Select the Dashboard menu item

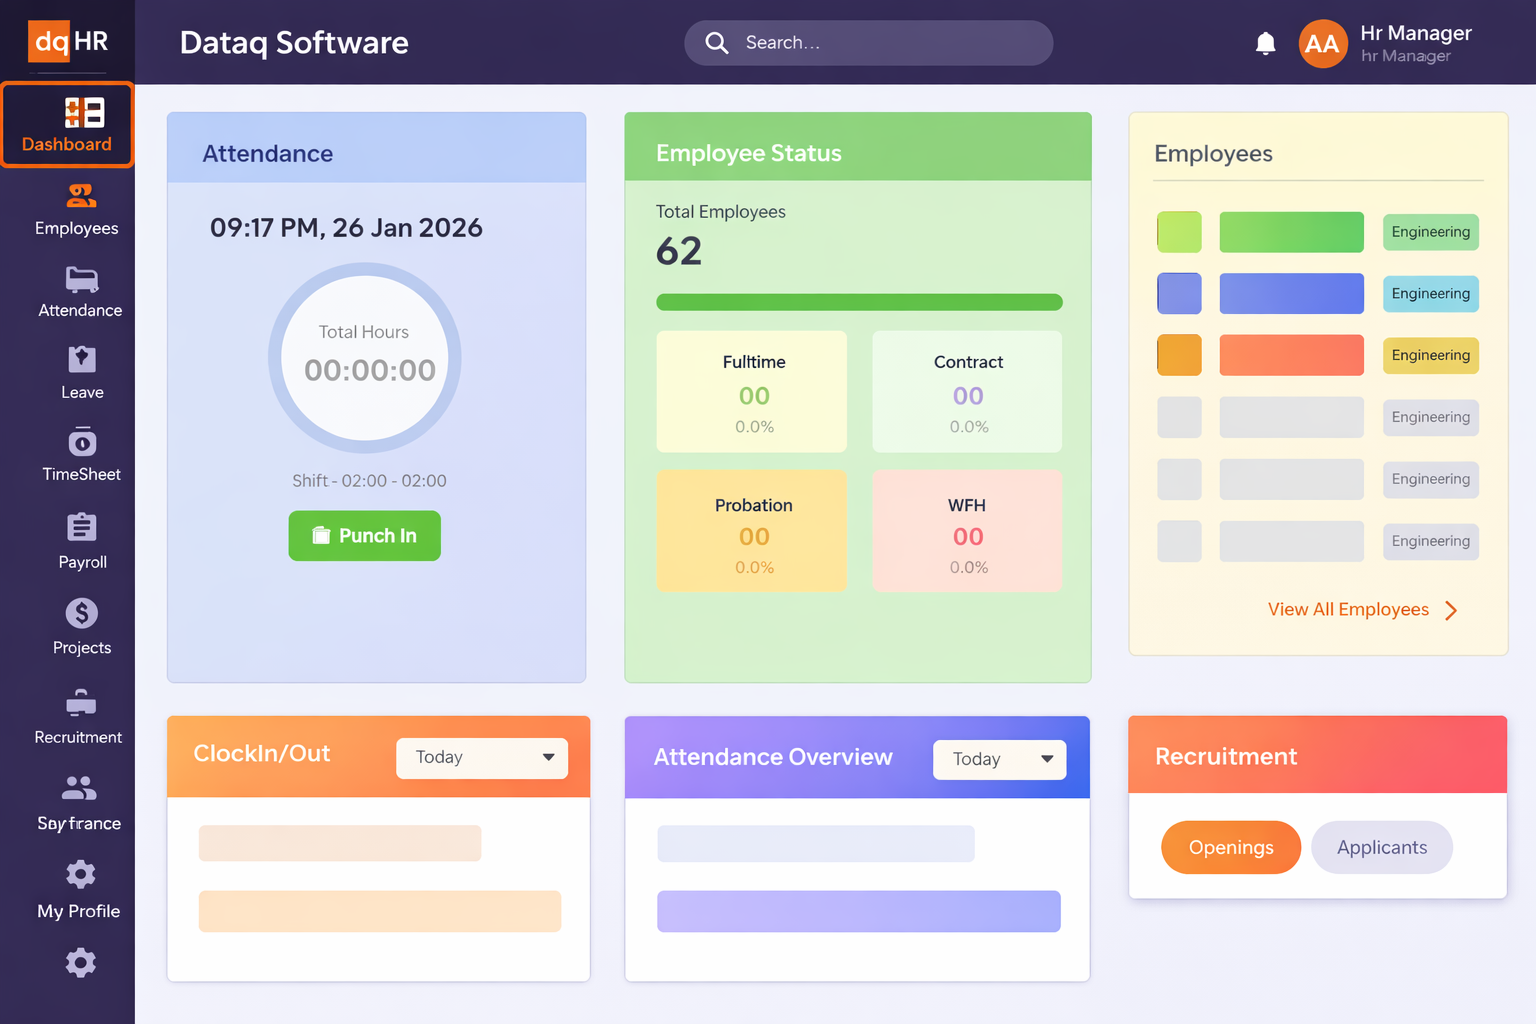pos(67,125)
